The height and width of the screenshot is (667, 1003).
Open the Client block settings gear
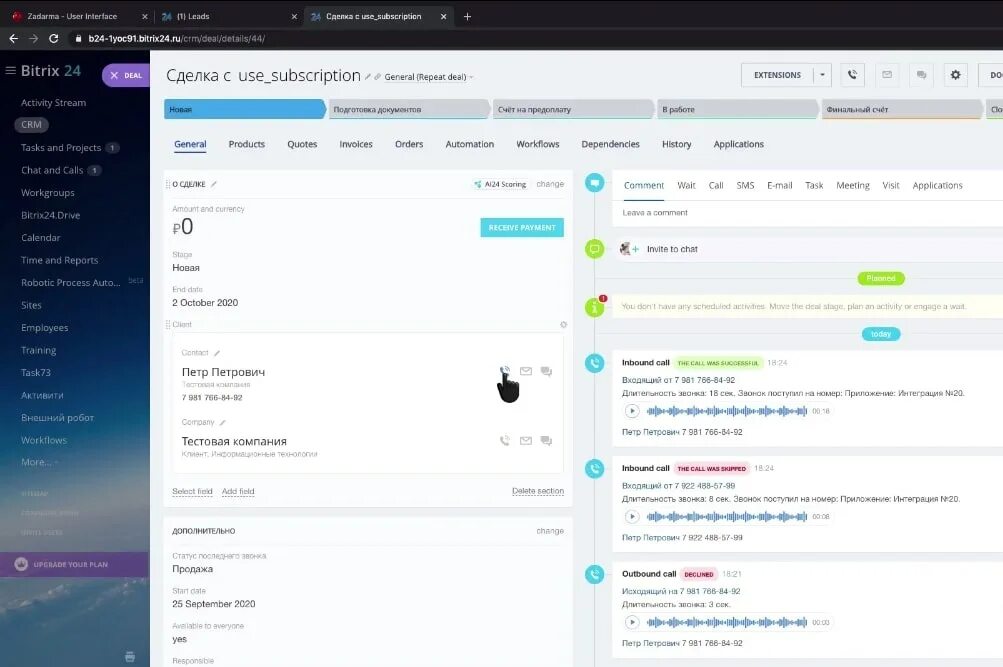click(564, 324)
